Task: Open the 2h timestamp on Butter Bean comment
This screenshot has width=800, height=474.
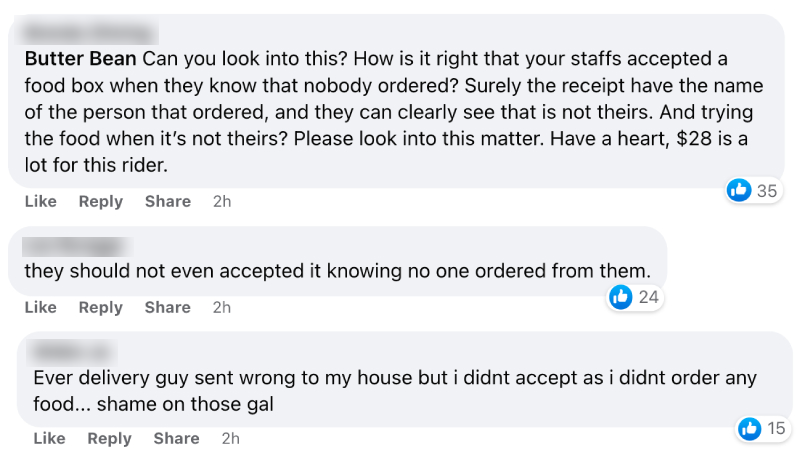Action: [x=222, y=201]
